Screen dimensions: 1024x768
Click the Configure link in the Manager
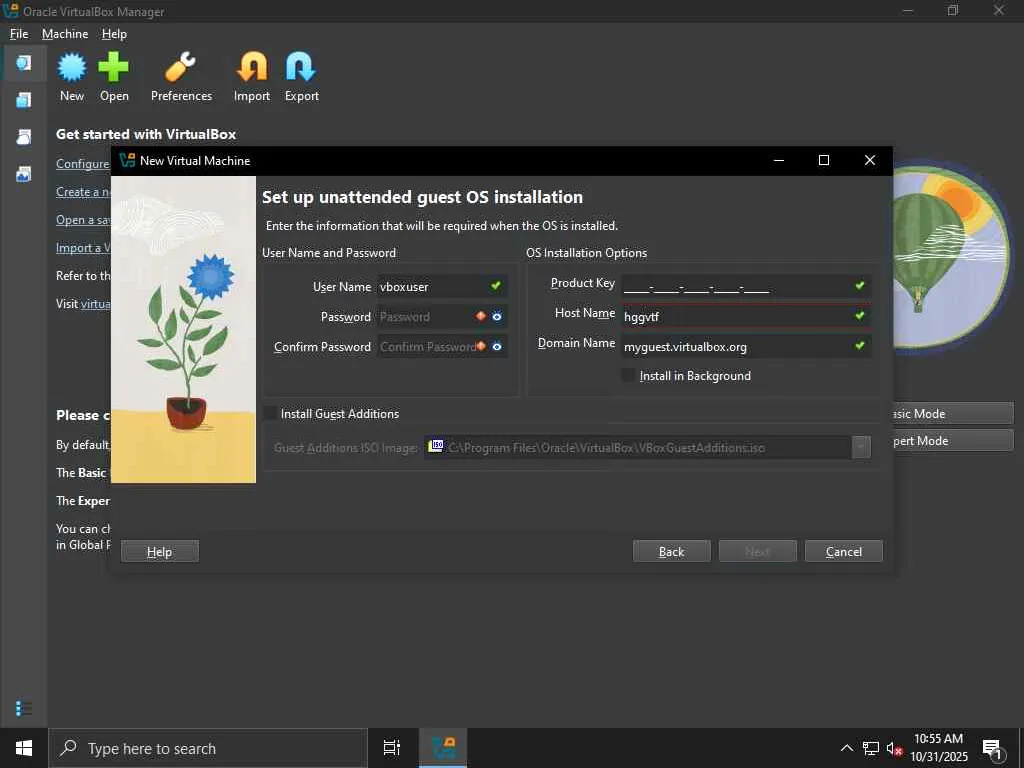[84, 163]
